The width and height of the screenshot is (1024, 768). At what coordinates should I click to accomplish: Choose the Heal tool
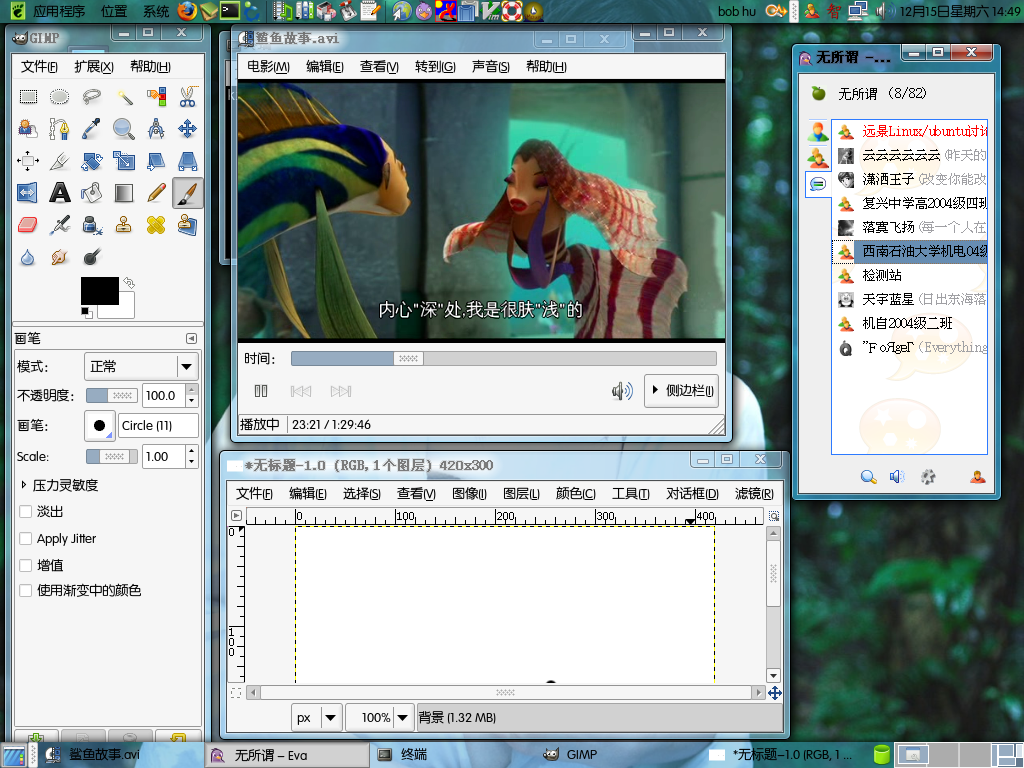tap(155, 225)
